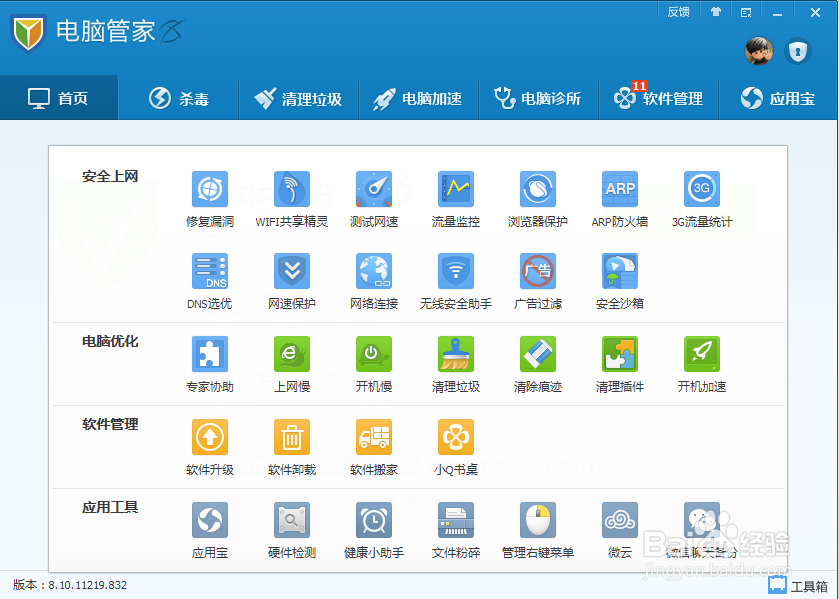Click version text 8.10.11219.832
This screenshot has height=599, width=839.
(x=88, y=585)
